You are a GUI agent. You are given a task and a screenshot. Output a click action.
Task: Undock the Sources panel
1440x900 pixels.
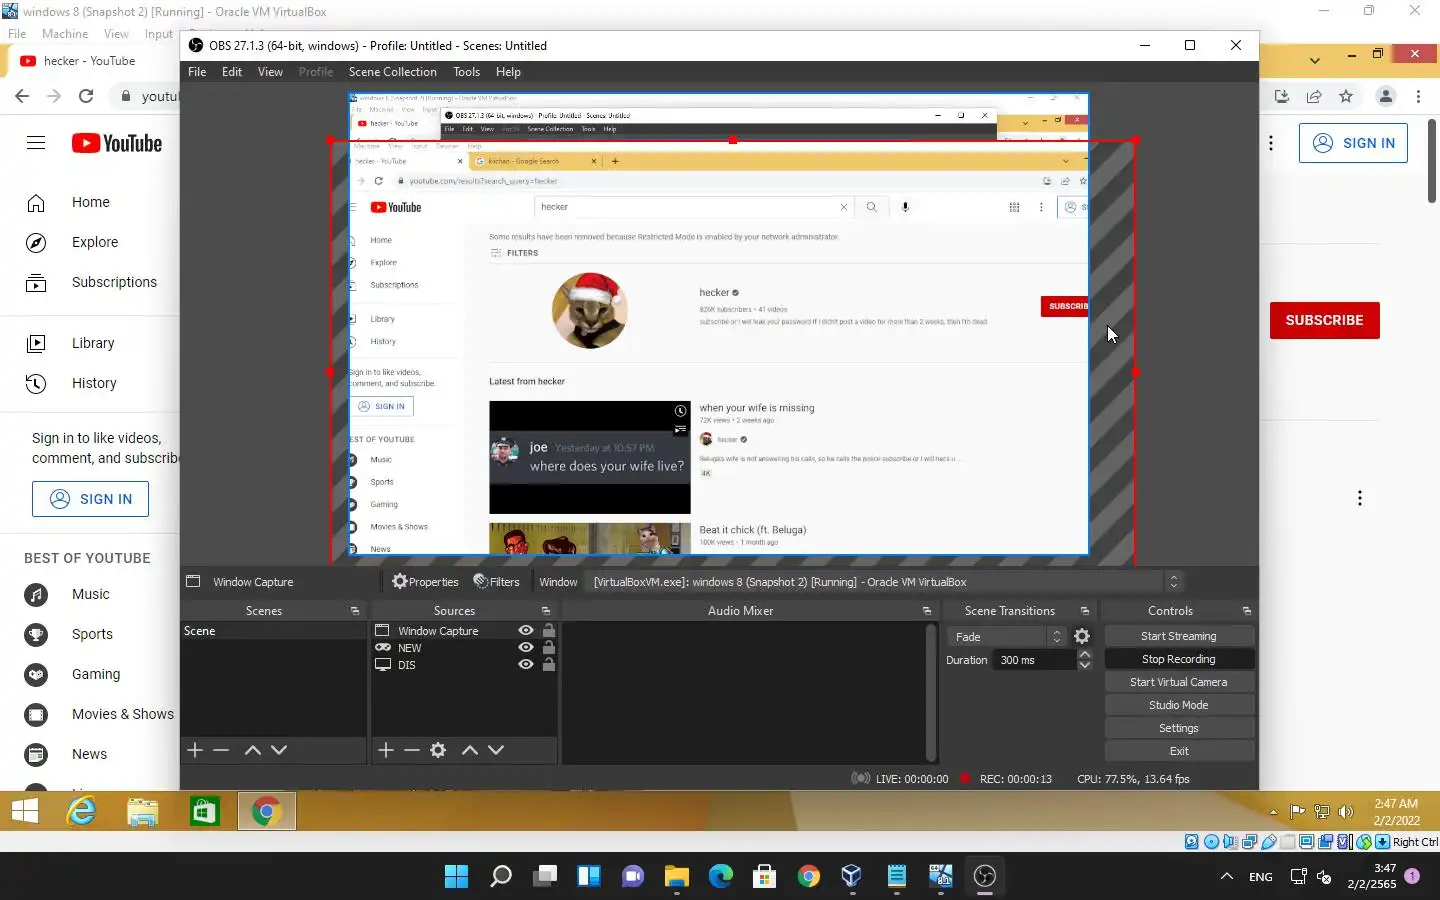pyautogui.click(x=546, y=611)
